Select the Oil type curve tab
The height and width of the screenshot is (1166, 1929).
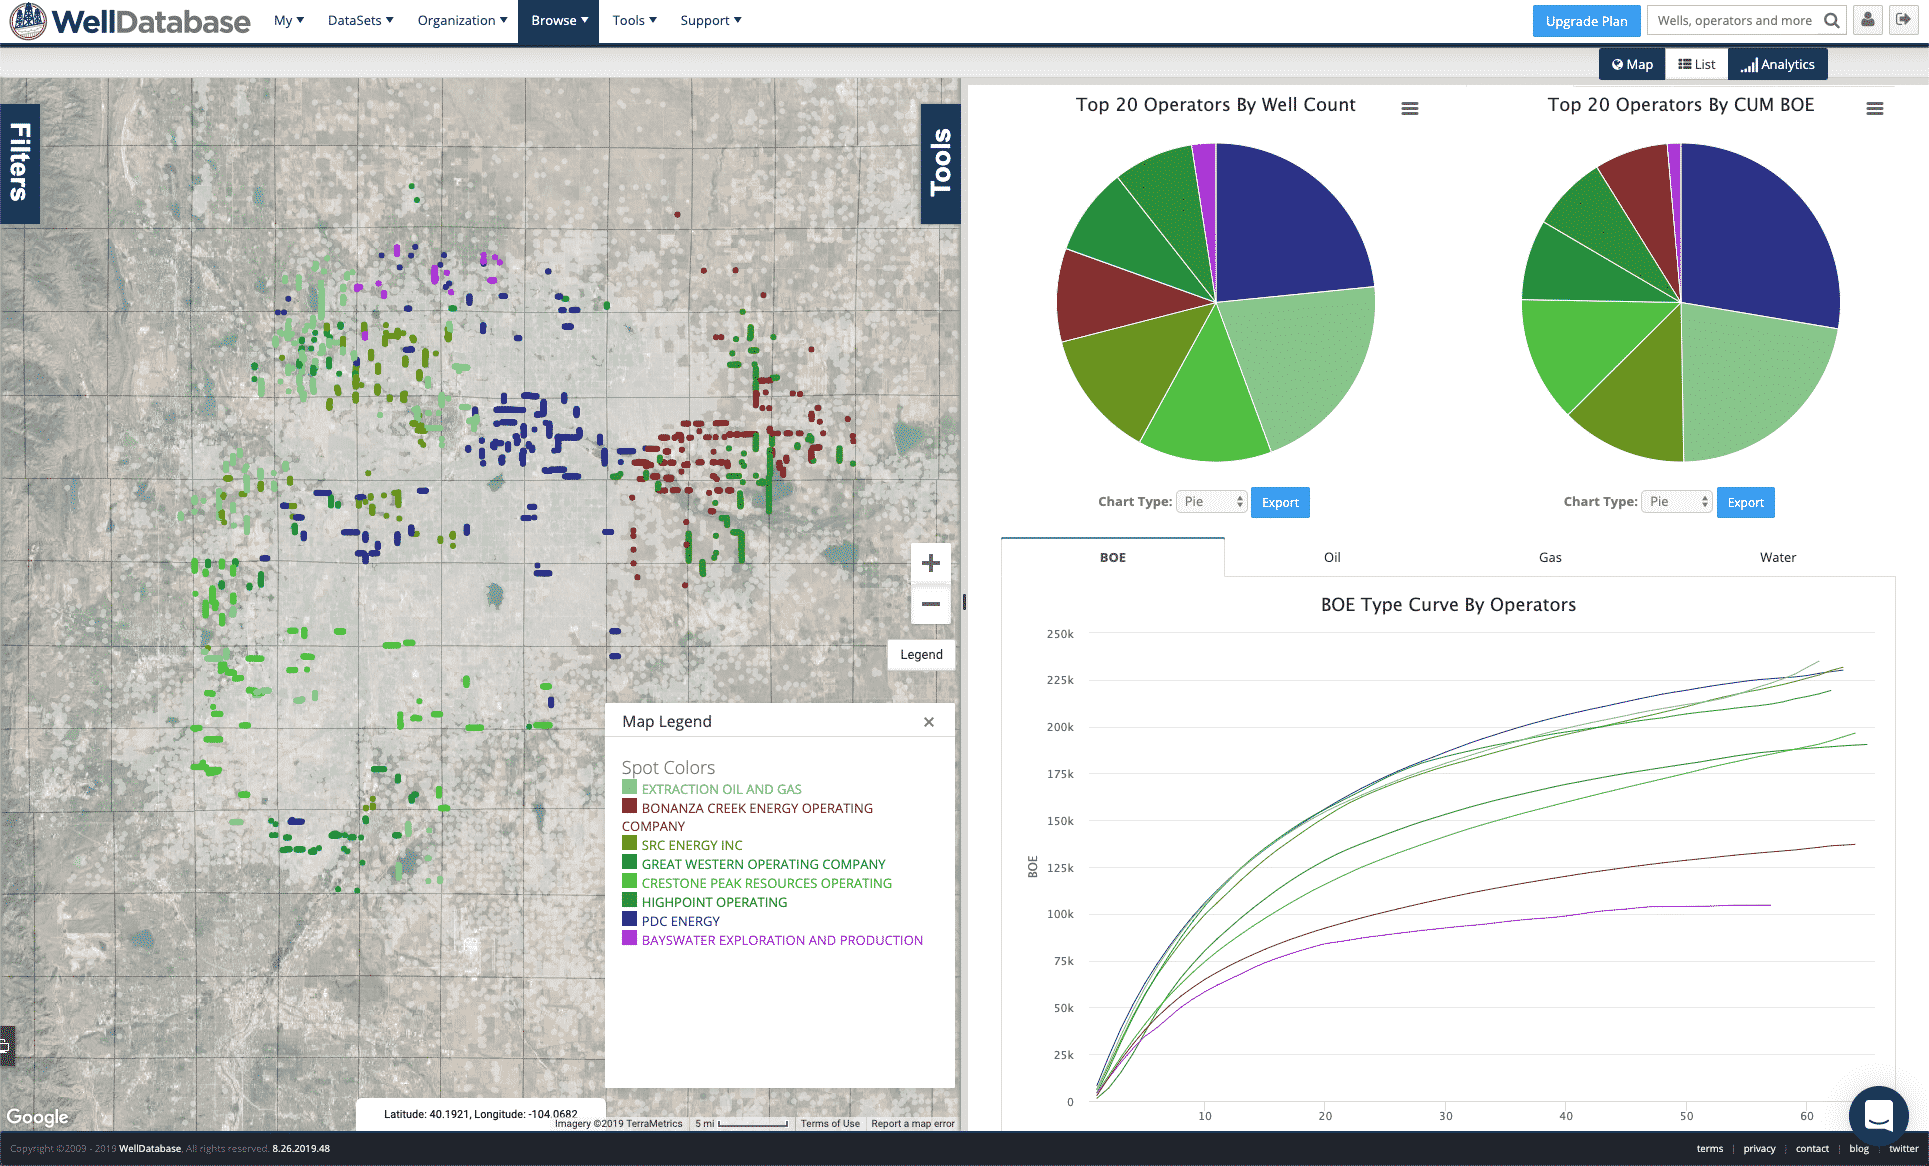click(x=1332, y=558)
